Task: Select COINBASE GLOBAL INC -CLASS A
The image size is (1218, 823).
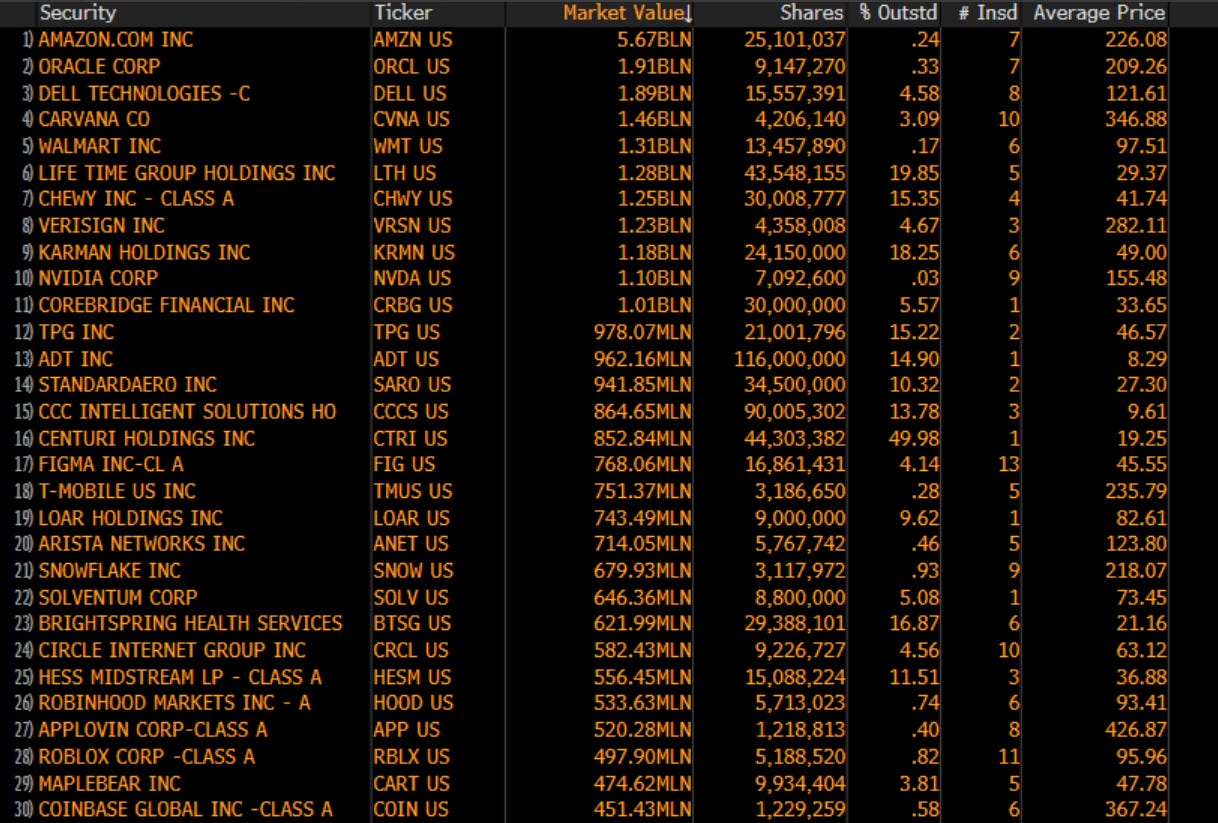Action: (x=185, y=810)
